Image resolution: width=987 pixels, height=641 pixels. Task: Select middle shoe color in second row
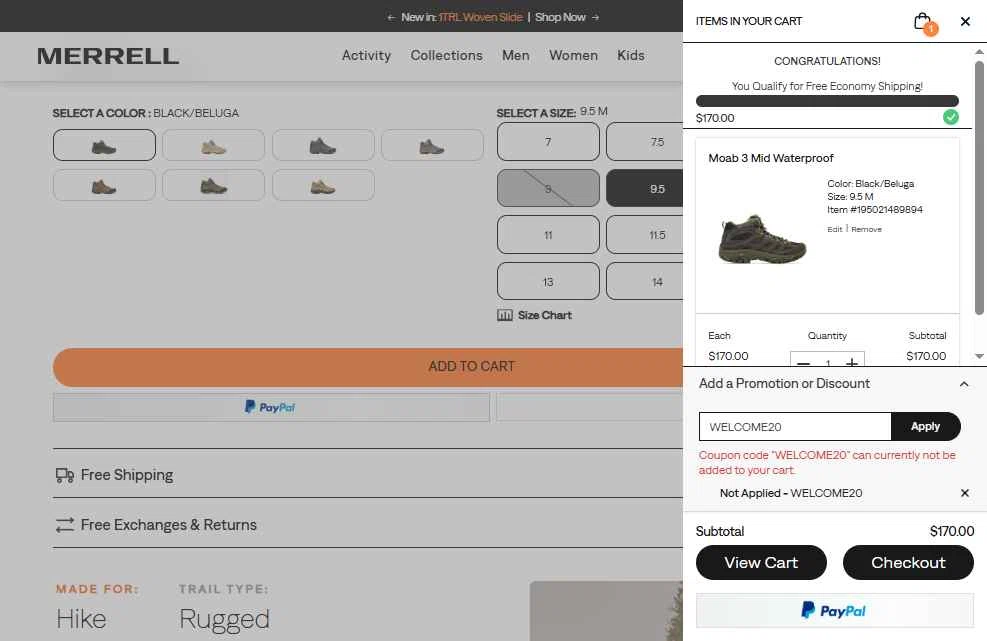point(213,185)
